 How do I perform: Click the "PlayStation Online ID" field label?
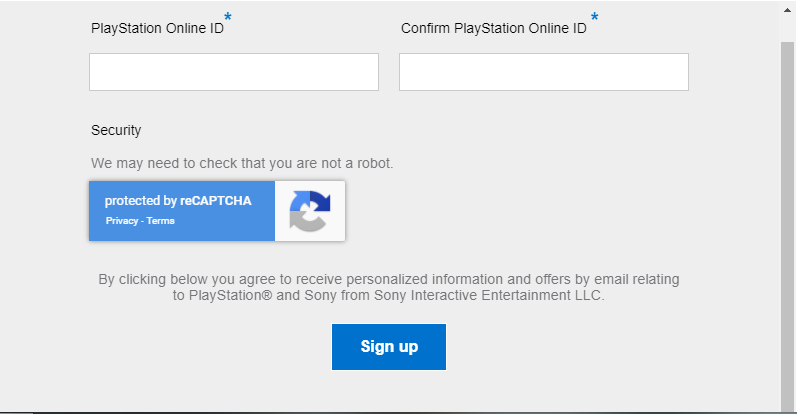tap(156, 28)
